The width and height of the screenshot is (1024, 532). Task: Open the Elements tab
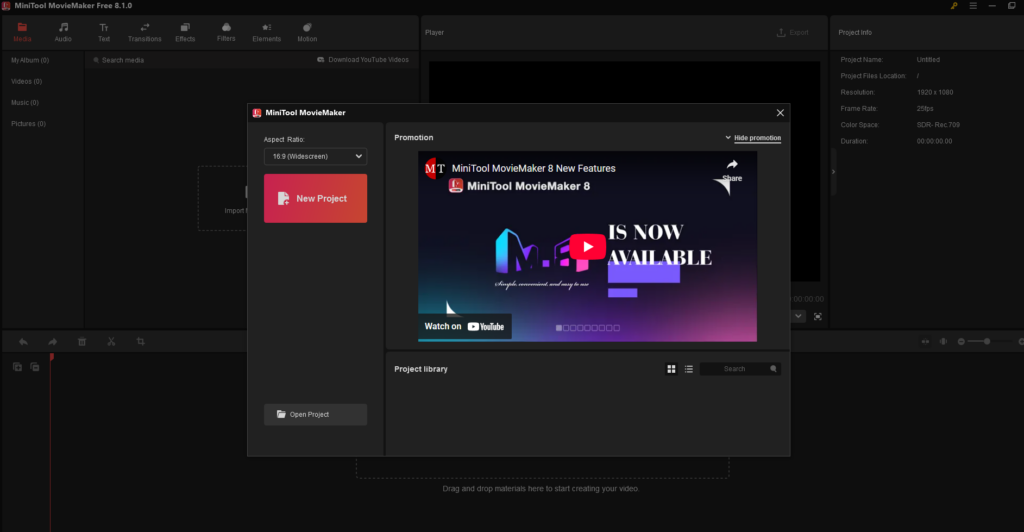[266, 32]
